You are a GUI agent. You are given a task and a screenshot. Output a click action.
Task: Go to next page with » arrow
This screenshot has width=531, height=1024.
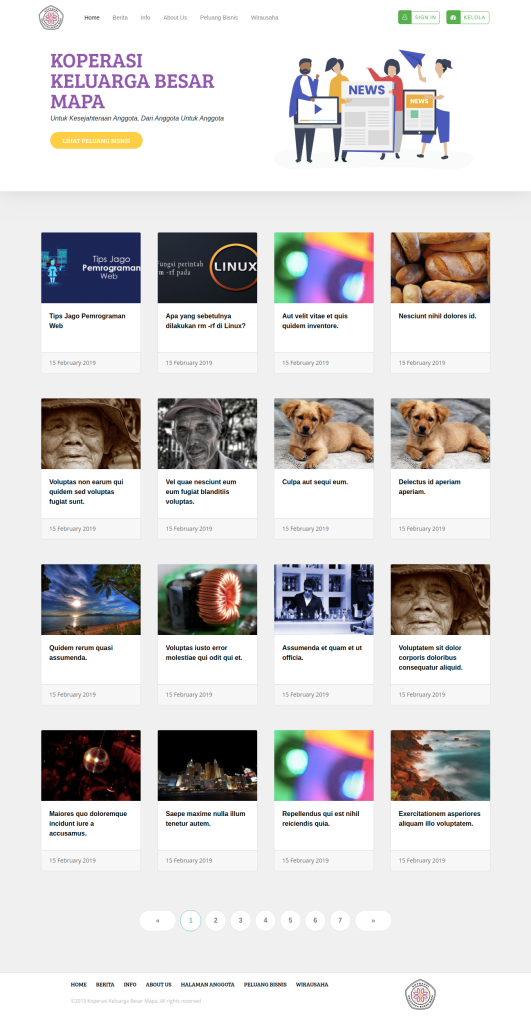(373, 920)
